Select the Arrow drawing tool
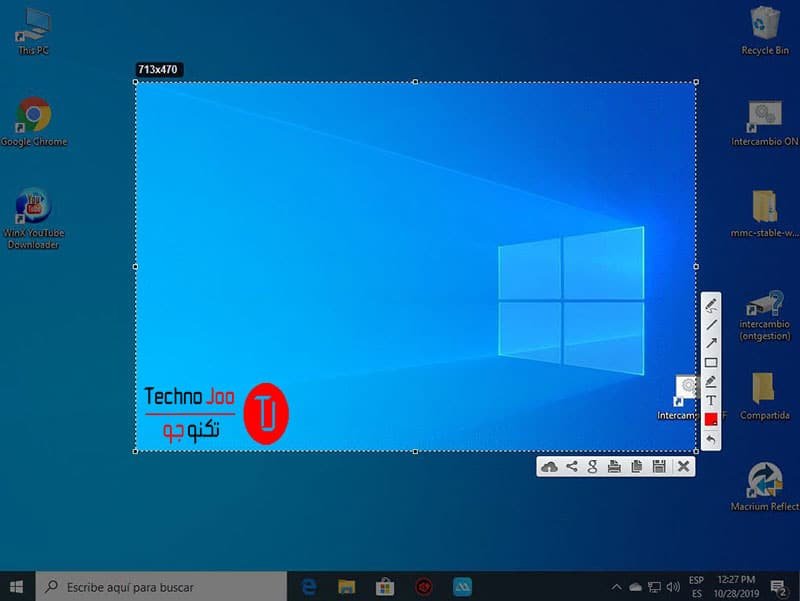The image size is (800, 601). click(711, 343)
